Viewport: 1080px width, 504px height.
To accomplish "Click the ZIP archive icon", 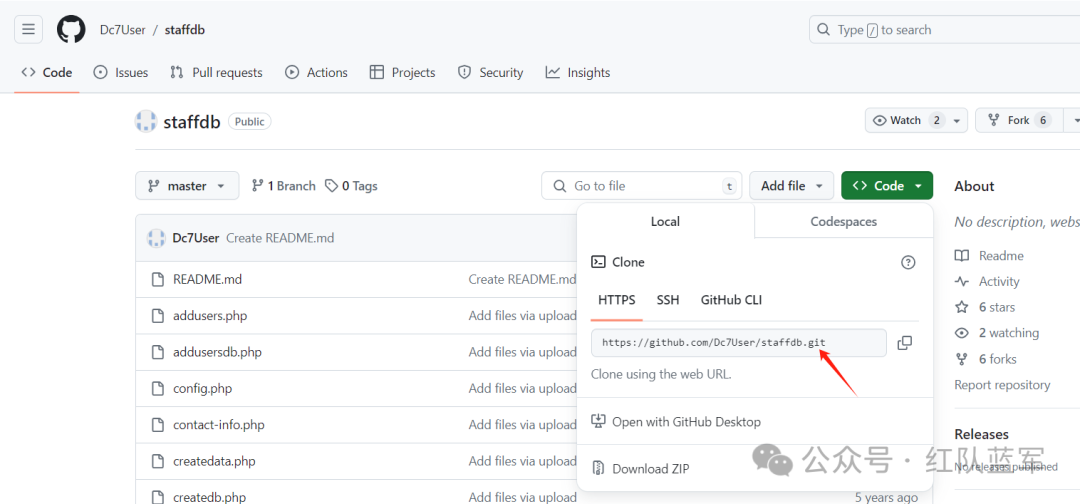I will tap(598, 468).
